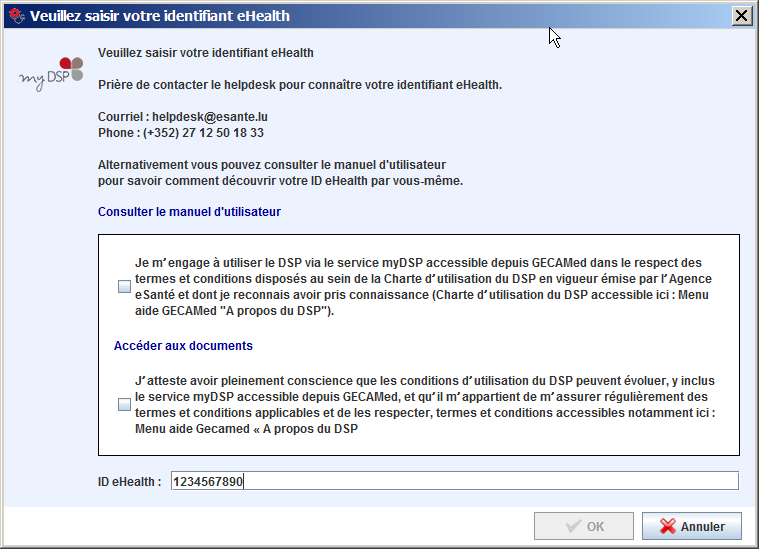
Task: Click the "Prière de contacter le helpdesk" sentence
Action: [x=299, y=85]
